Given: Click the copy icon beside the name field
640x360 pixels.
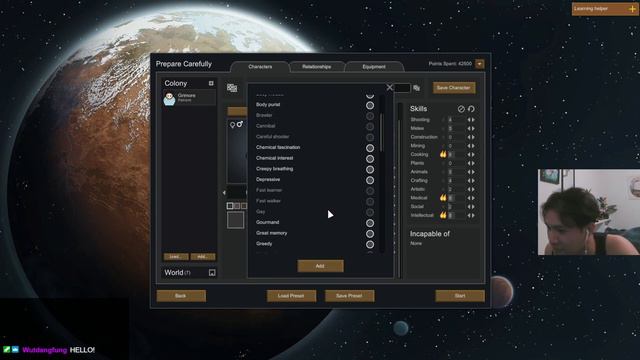Looking at the screenshot, I should 417,88.
